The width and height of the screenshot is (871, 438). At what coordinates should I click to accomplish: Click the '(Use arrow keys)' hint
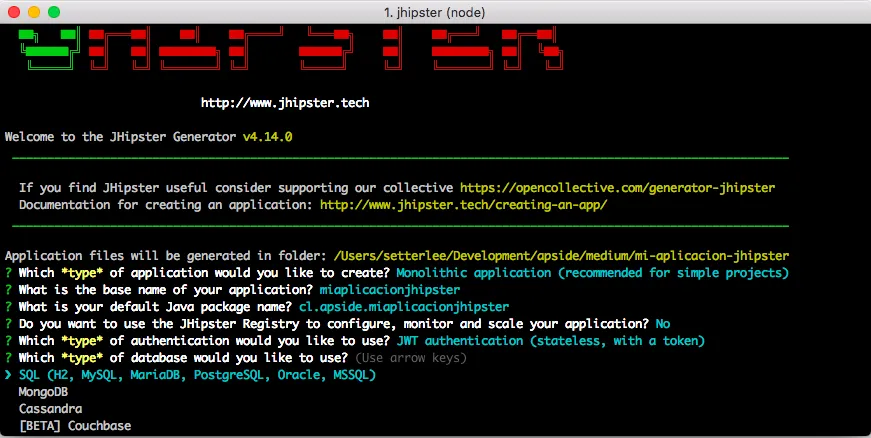(411, 358)
